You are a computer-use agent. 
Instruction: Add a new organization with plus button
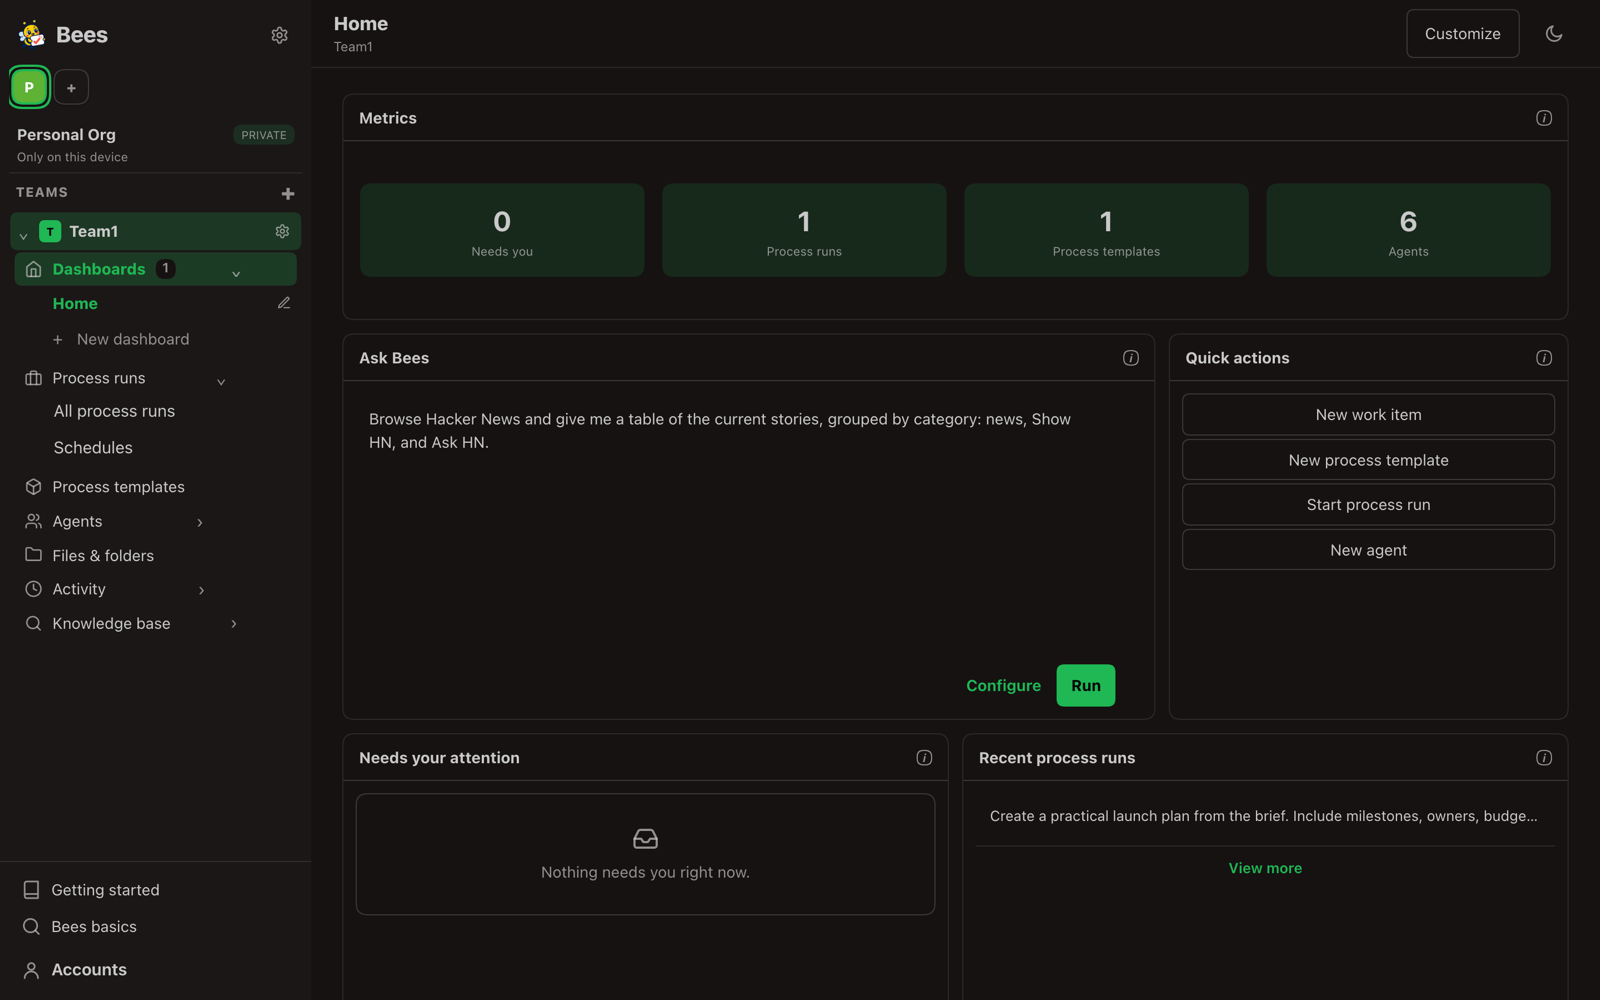71,88
